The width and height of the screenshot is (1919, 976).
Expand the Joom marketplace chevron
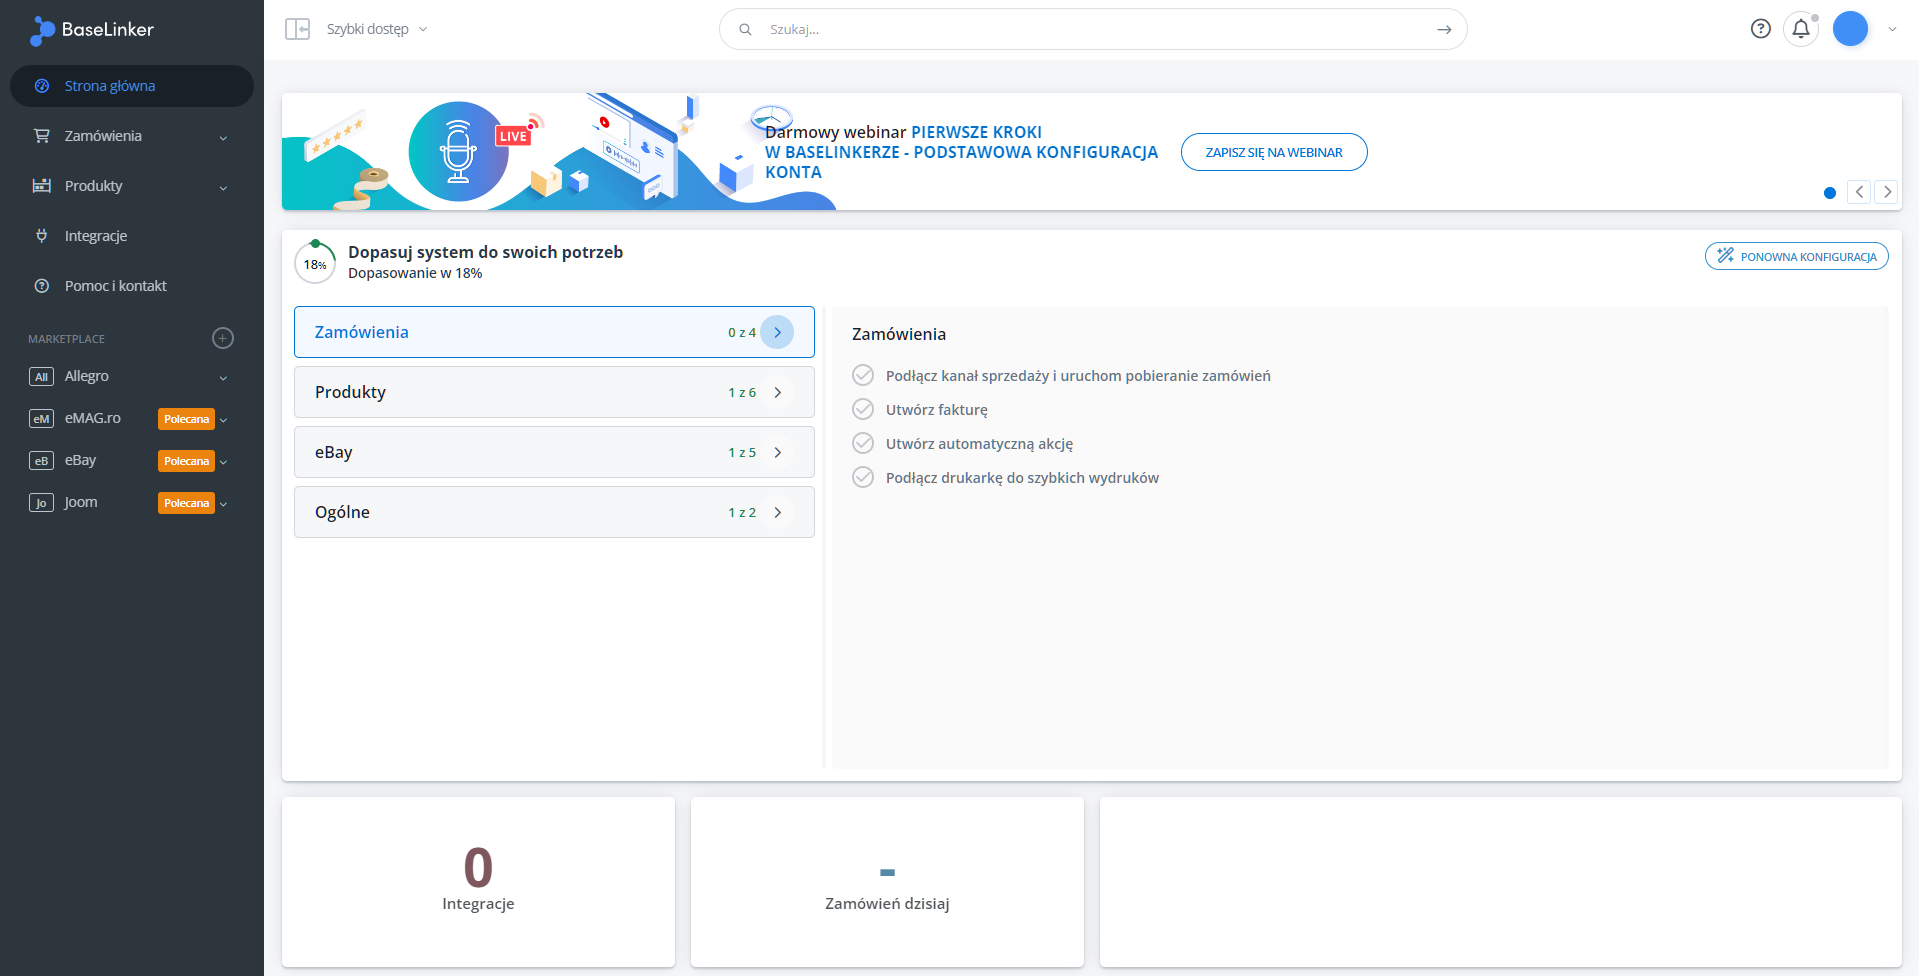coord(223,504)
